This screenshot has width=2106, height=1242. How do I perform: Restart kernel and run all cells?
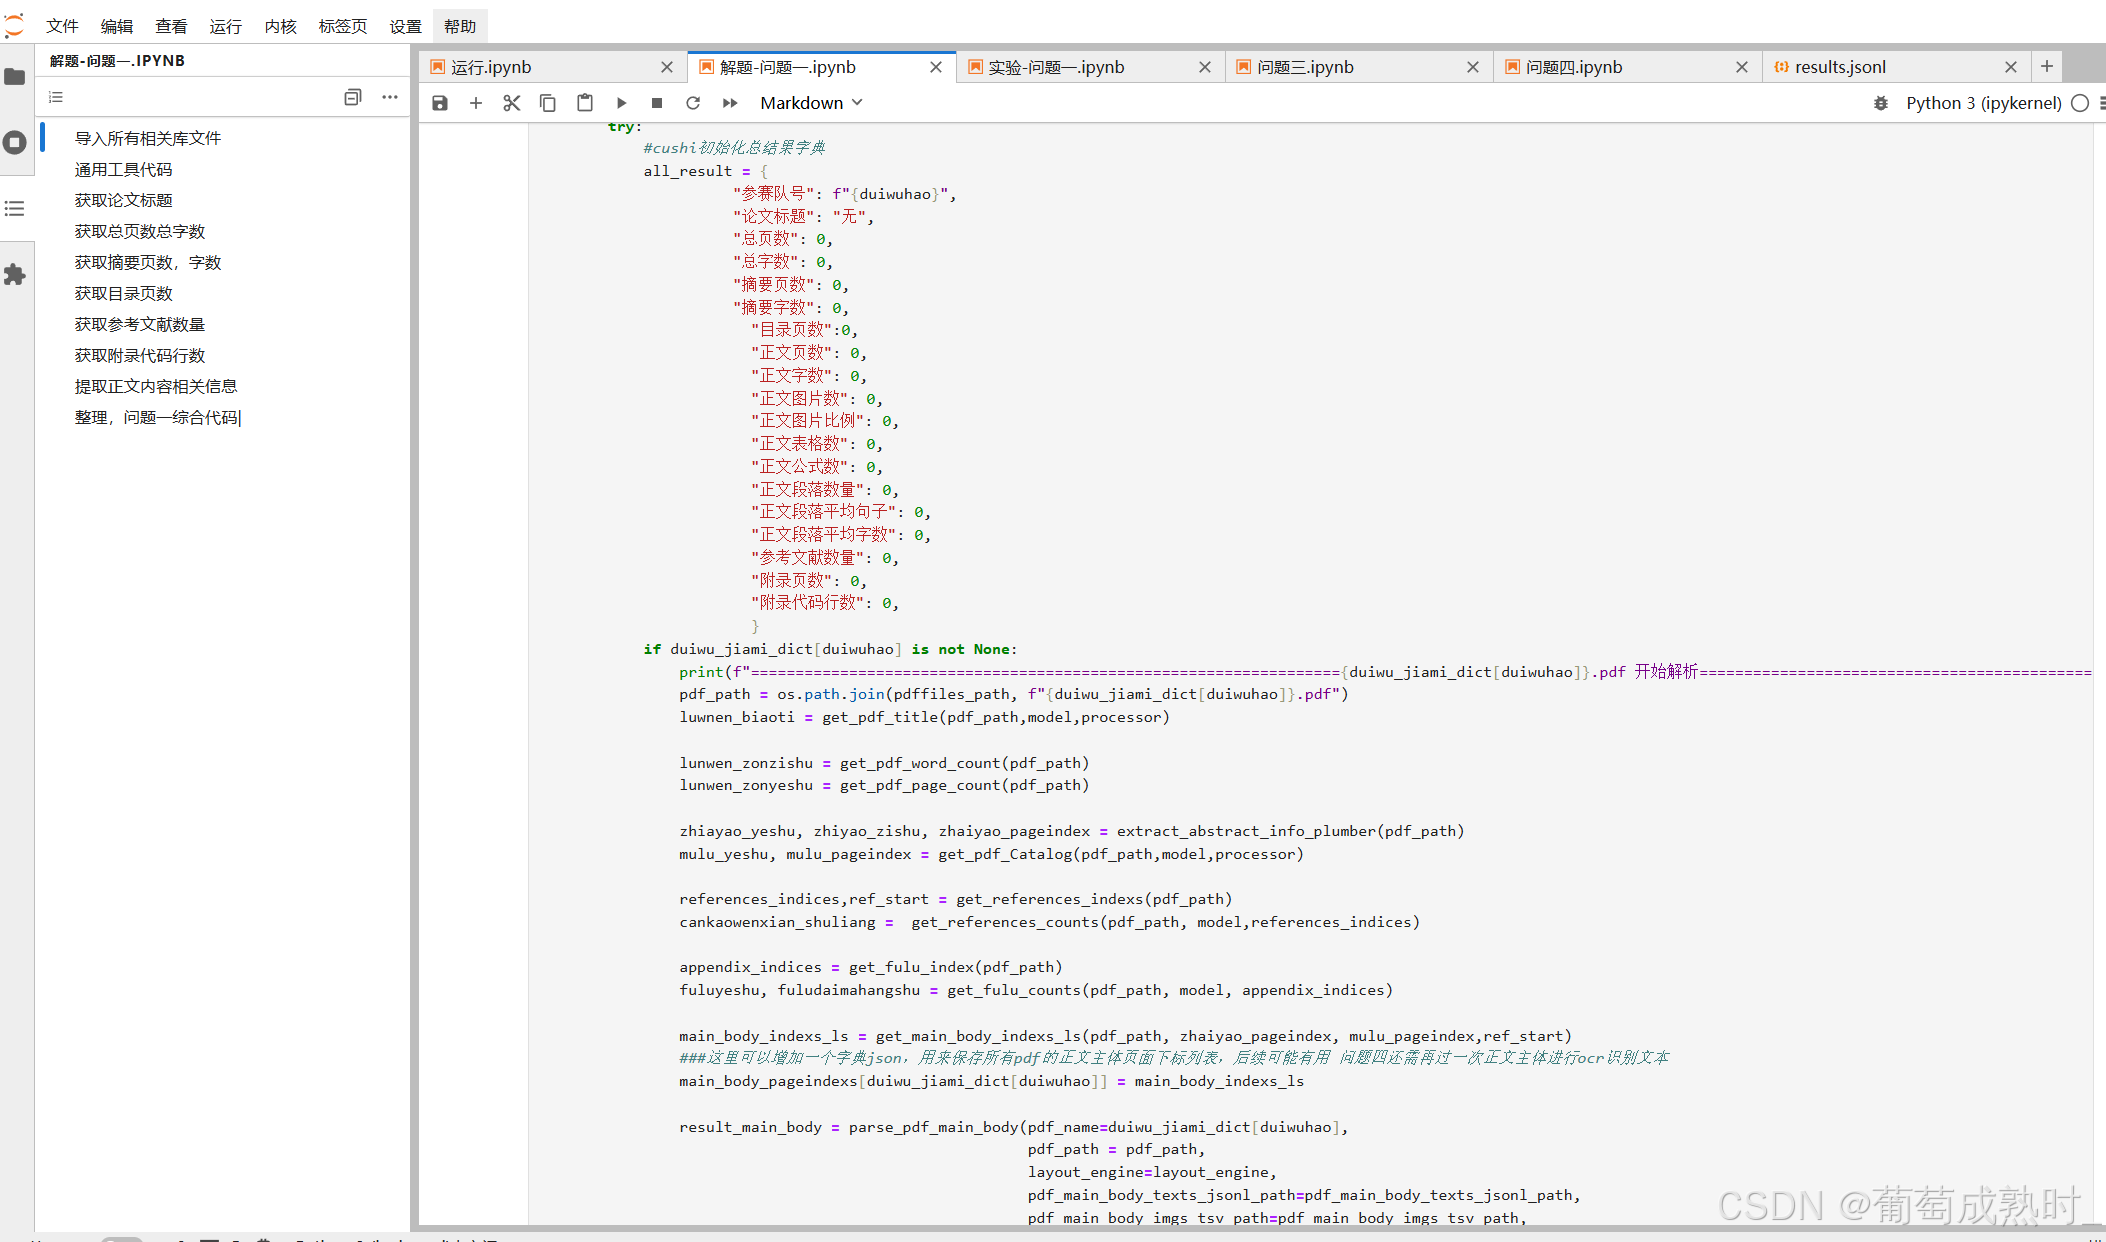(x=730, y=103)
